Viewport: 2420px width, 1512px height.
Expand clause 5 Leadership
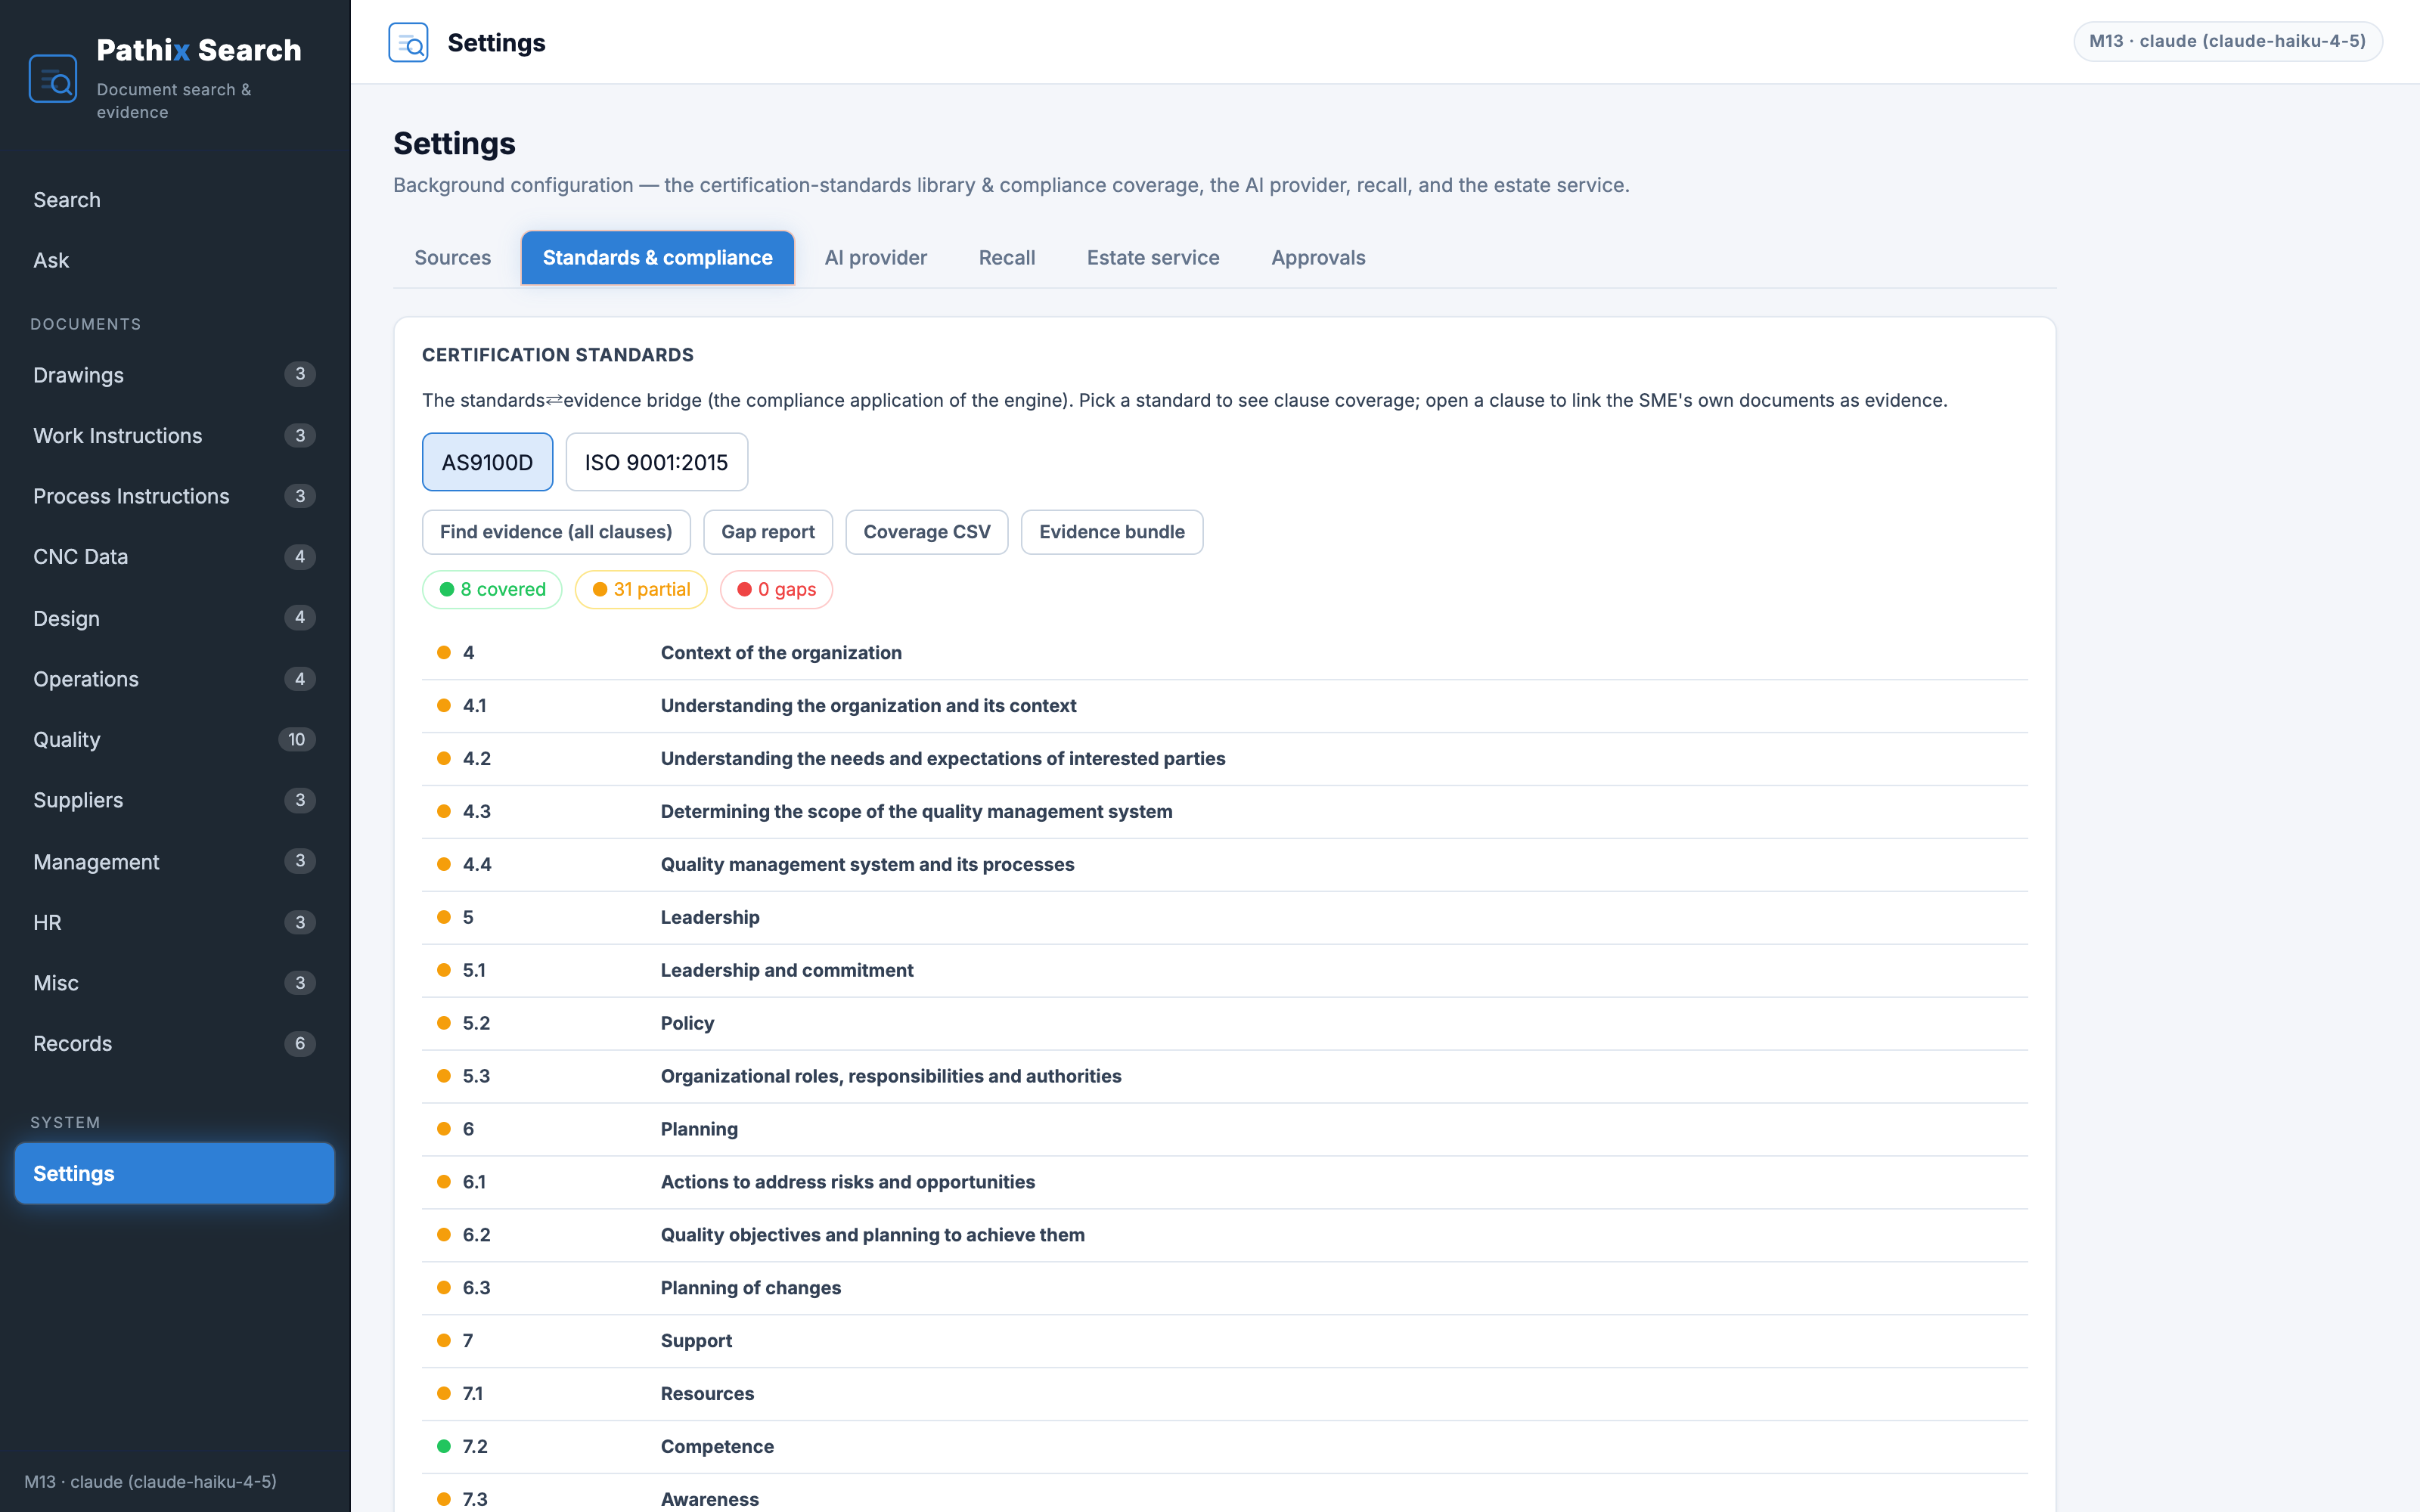point(1225,918)
